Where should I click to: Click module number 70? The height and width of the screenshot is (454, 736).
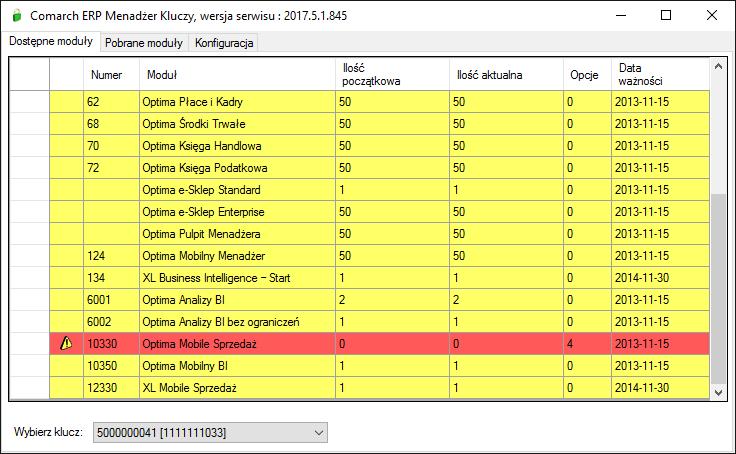[111, 146]
